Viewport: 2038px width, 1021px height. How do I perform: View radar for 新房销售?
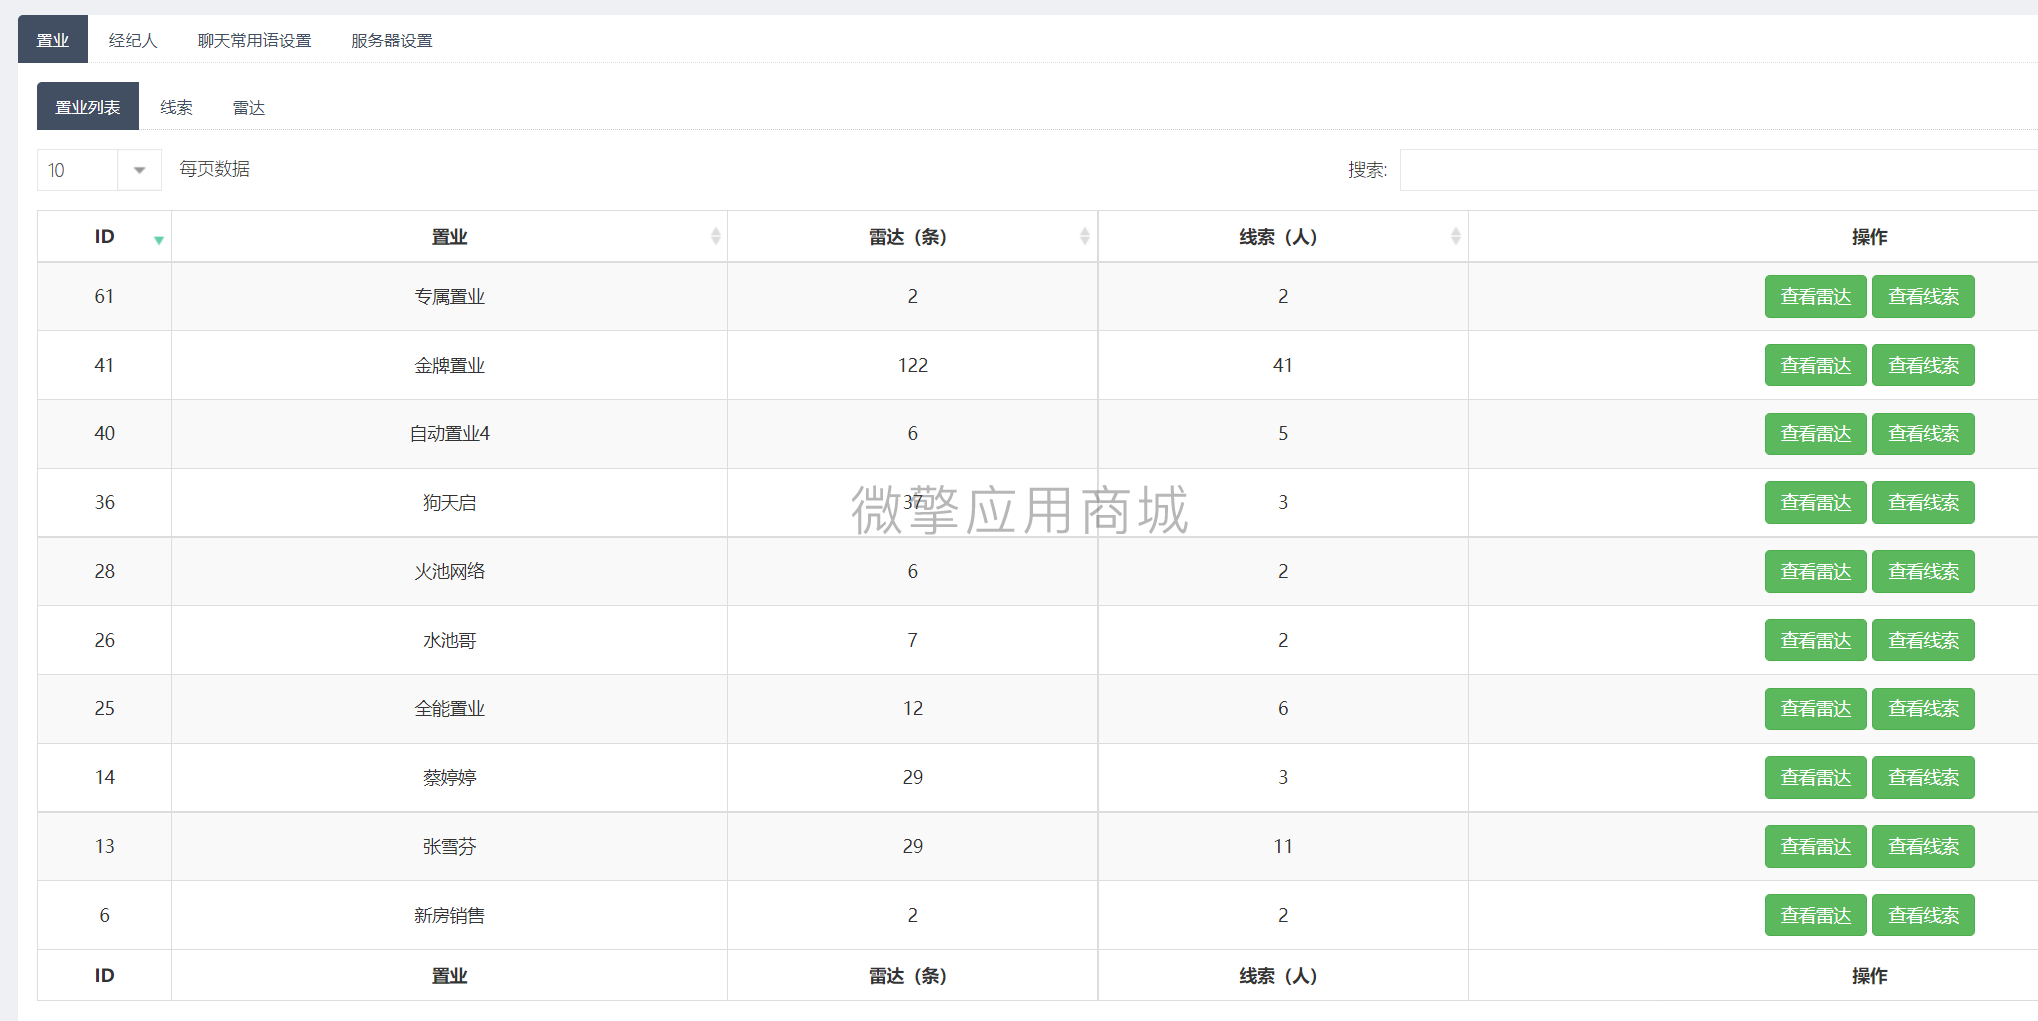pyautogui.click(x=1815, y=915)
